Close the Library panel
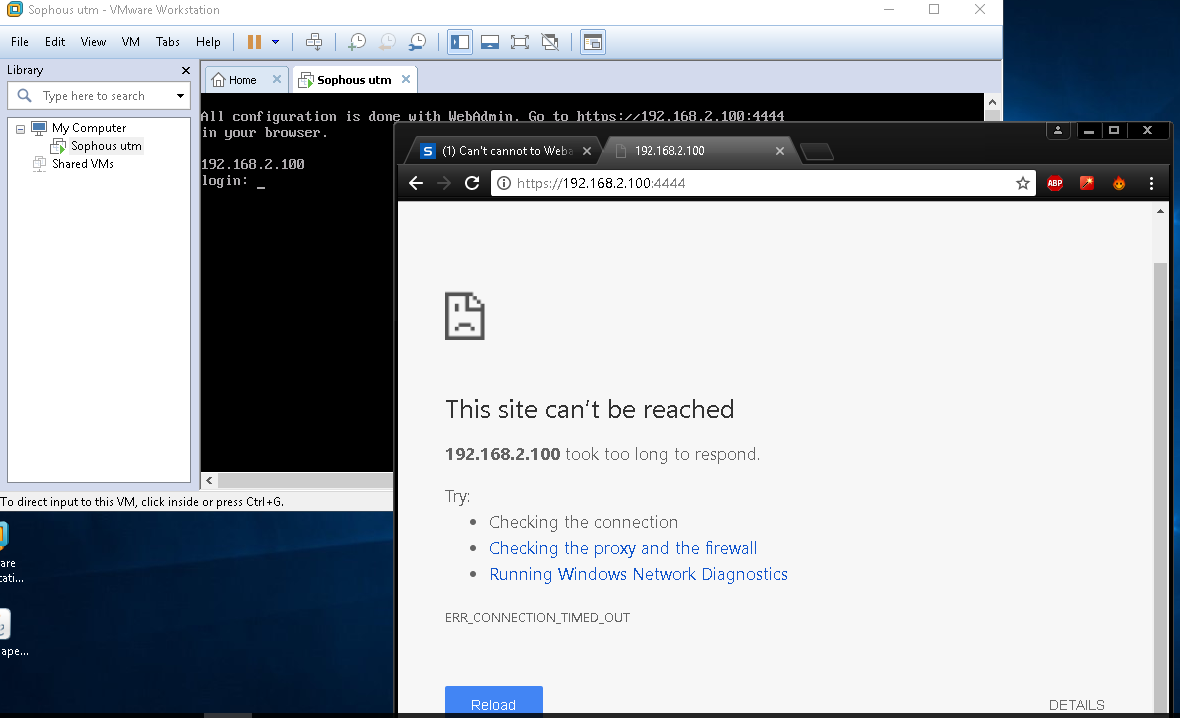Viewport: 1180px width, 718px height. point(186,70)
